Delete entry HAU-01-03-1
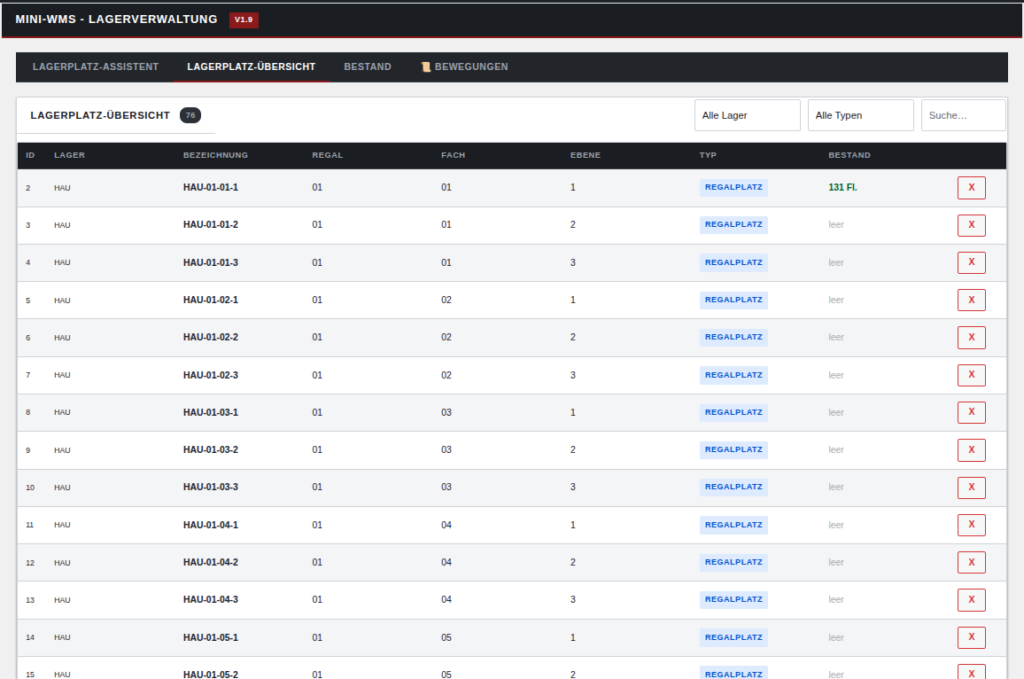The image size is (1024, 679). tap(971, 413)
